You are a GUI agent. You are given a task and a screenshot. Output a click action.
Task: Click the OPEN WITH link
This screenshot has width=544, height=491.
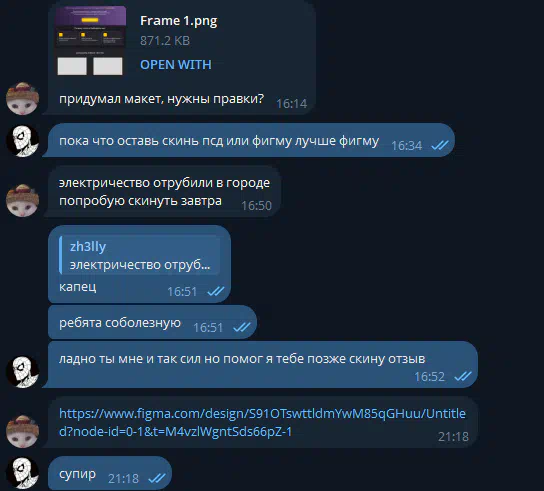176,65
